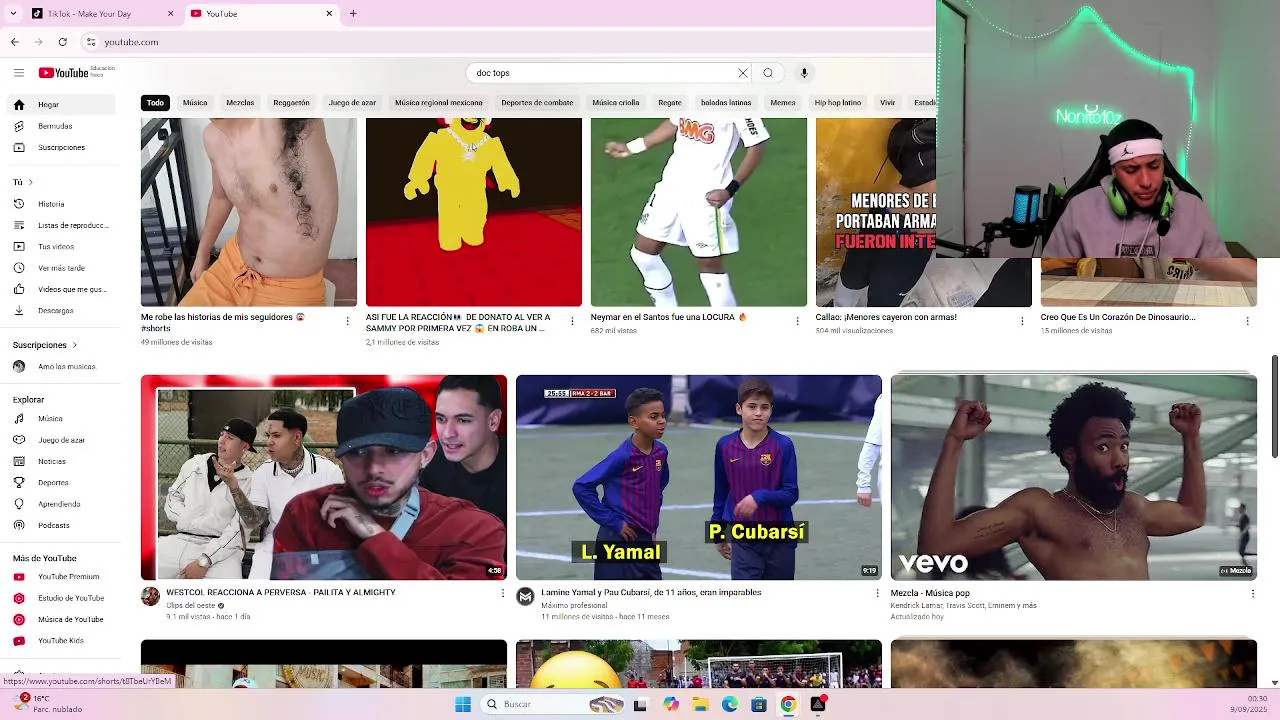This screenshot has width=1280, height=720.
Task: Select the Reggaetón filter chip
Action: click(x=291, y=103)
